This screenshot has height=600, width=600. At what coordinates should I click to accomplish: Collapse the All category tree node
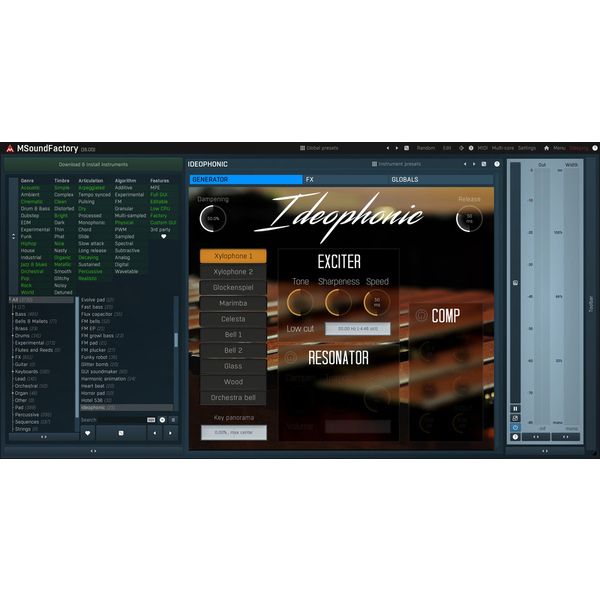pos(10,300)
